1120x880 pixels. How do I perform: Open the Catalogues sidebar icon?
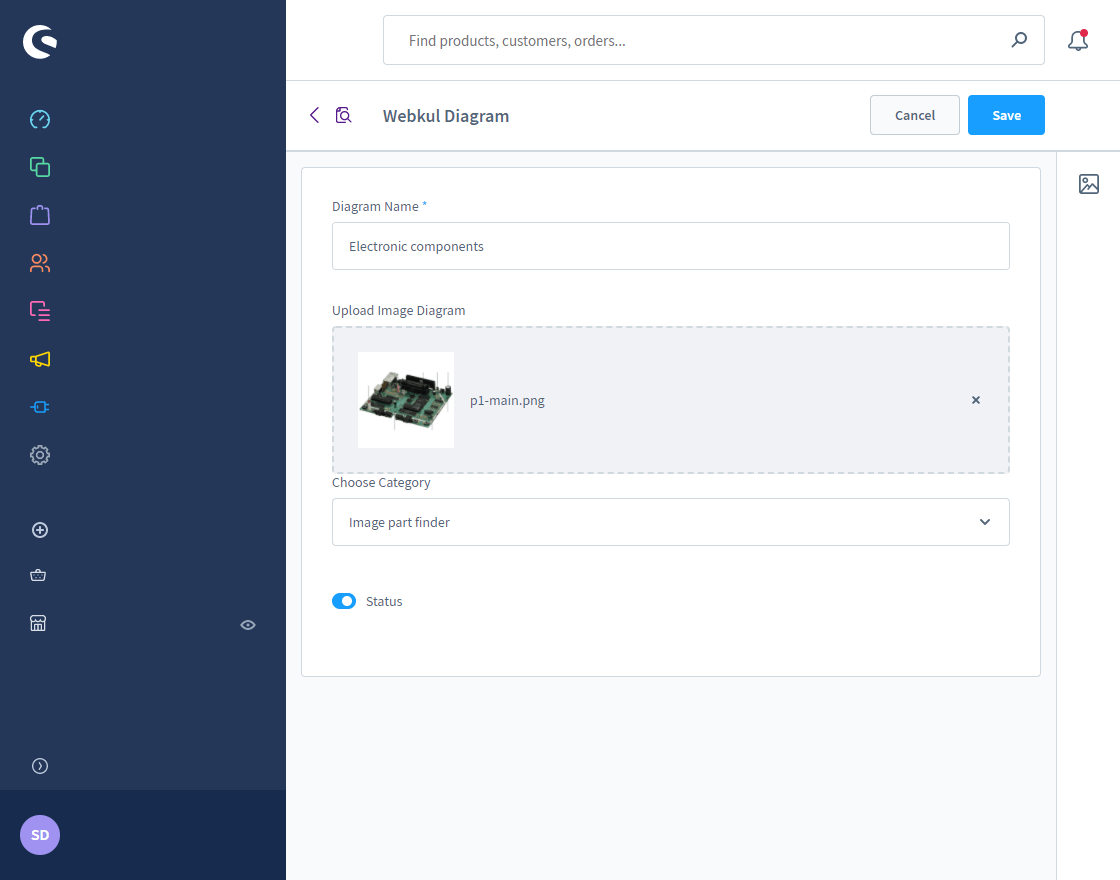(x=40, y=167)
